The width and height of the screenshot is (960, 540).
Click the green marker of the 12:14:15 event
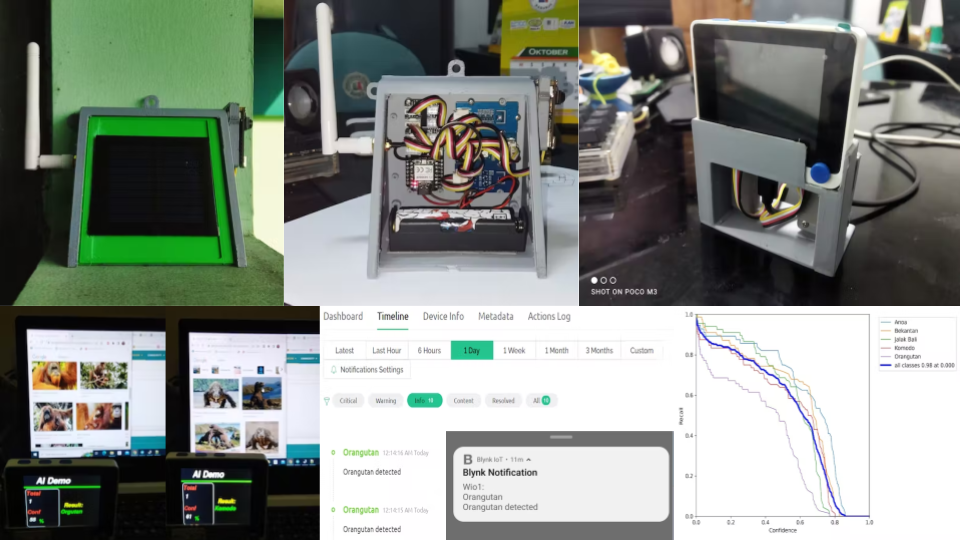coord(334,510)
